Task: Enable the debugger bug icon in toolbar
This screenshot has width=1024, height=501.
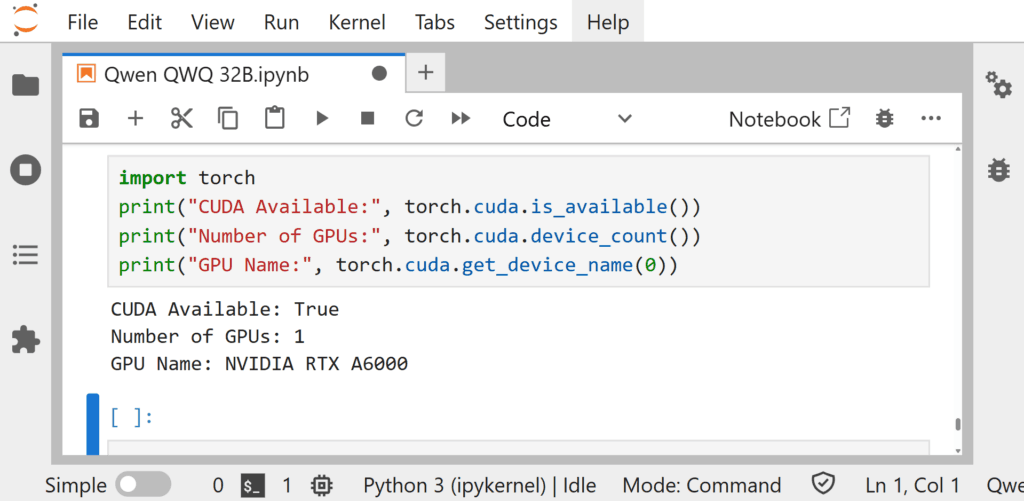Action: 884,119
